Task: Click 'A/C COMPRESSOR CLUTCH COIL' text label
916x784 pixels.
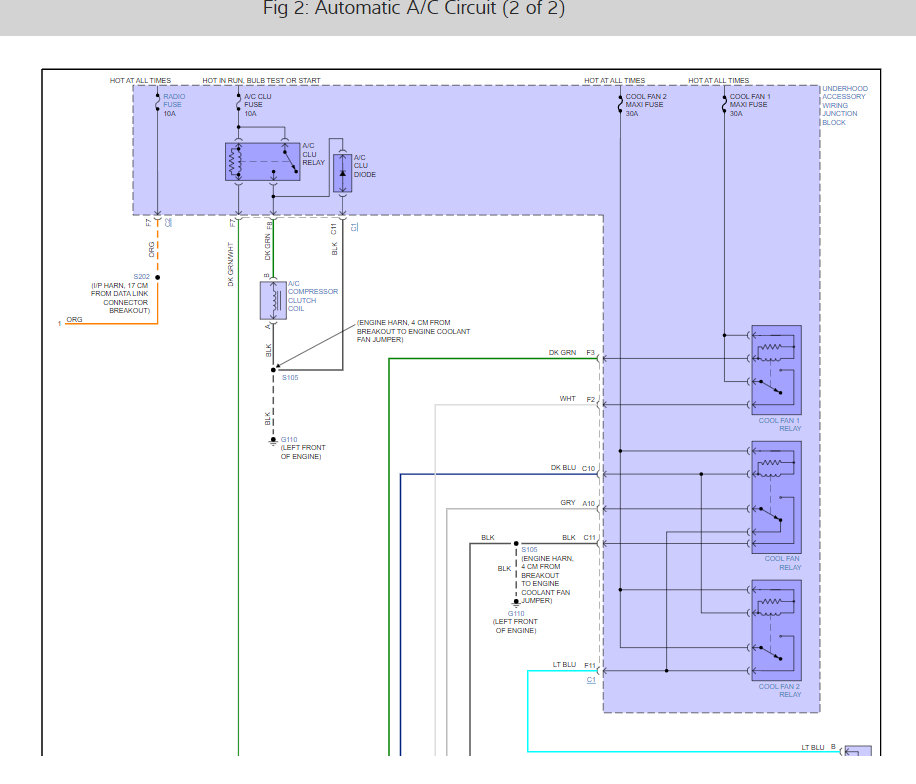Action: point(313,296)
